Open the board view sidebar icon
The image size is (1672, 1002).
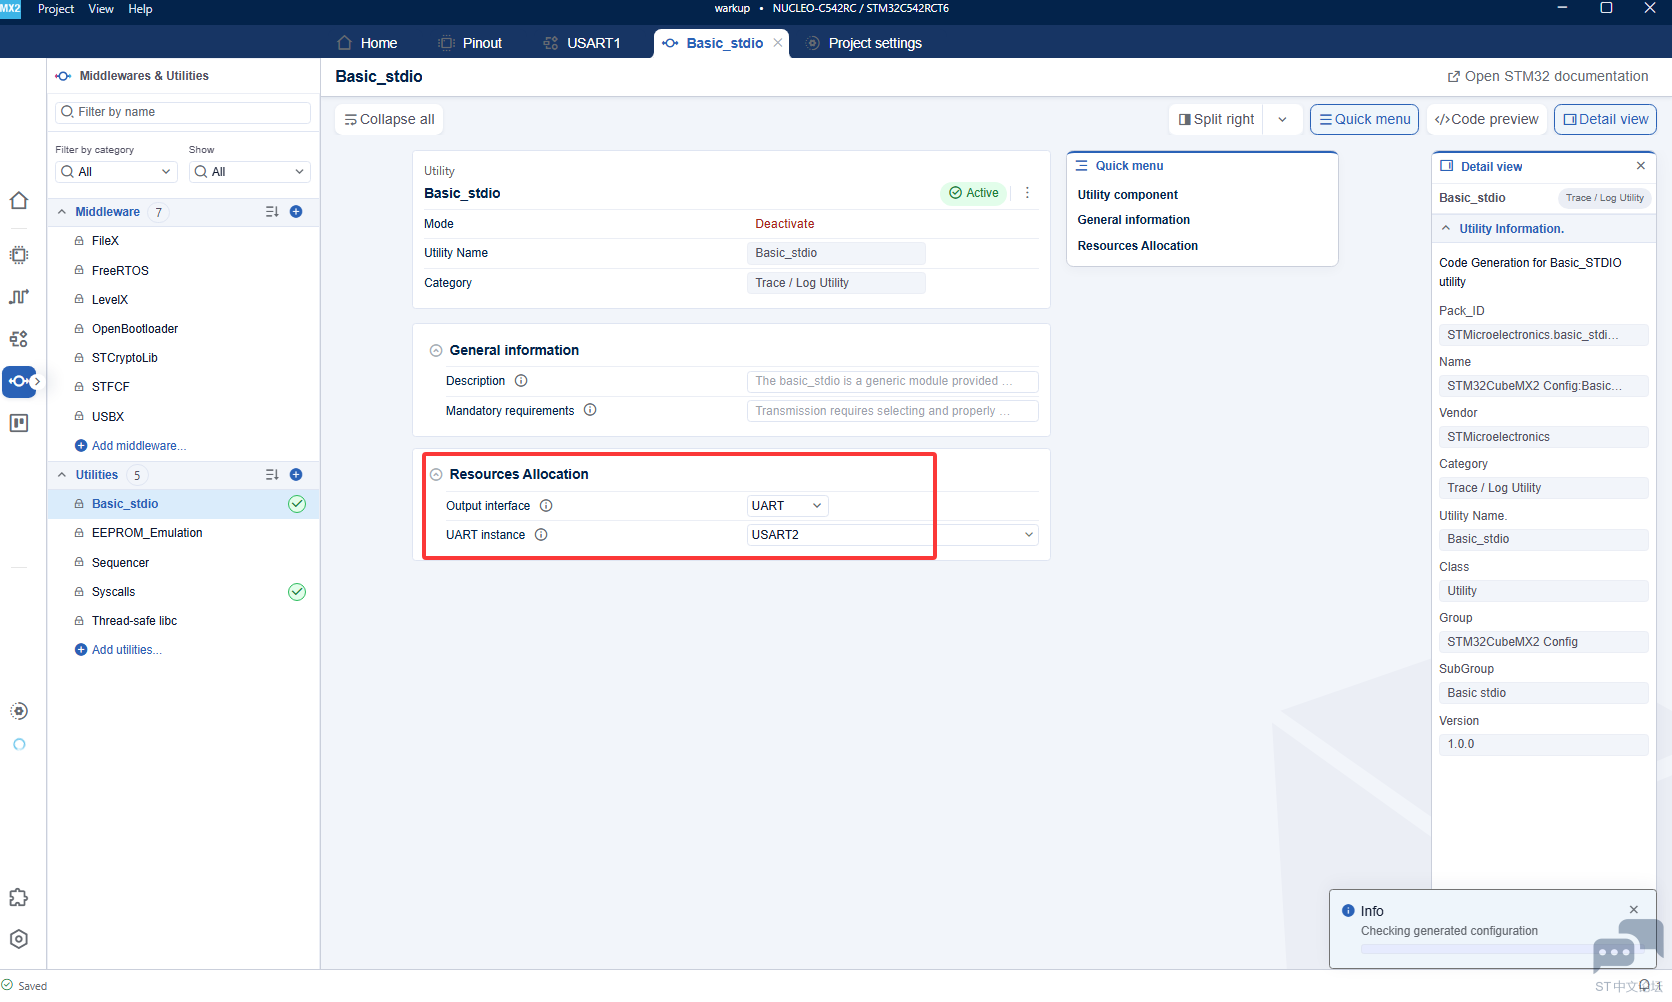pyautogui.click(x=19, y=423)
